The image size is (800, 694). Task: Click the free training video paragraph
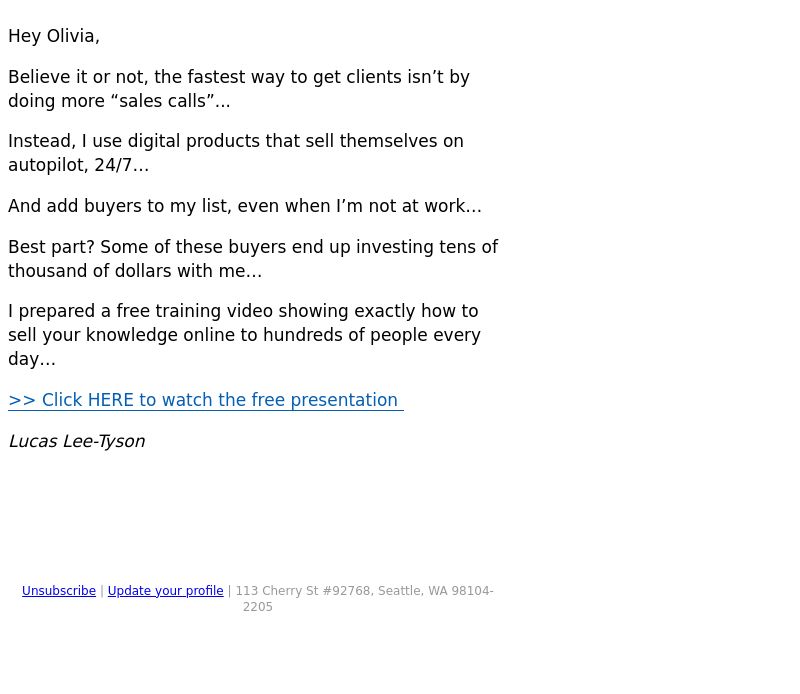pyautogui.click(x=244, y=335)
